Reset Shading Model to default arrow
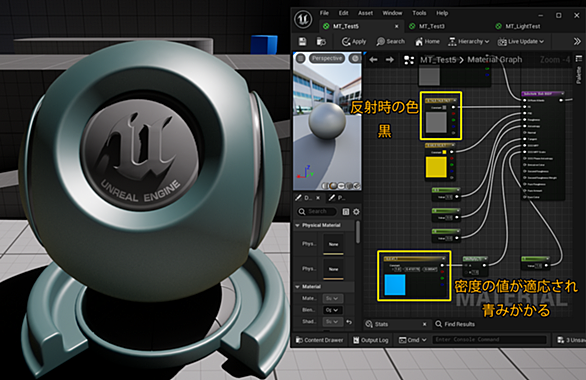 [x=349, y=322]
